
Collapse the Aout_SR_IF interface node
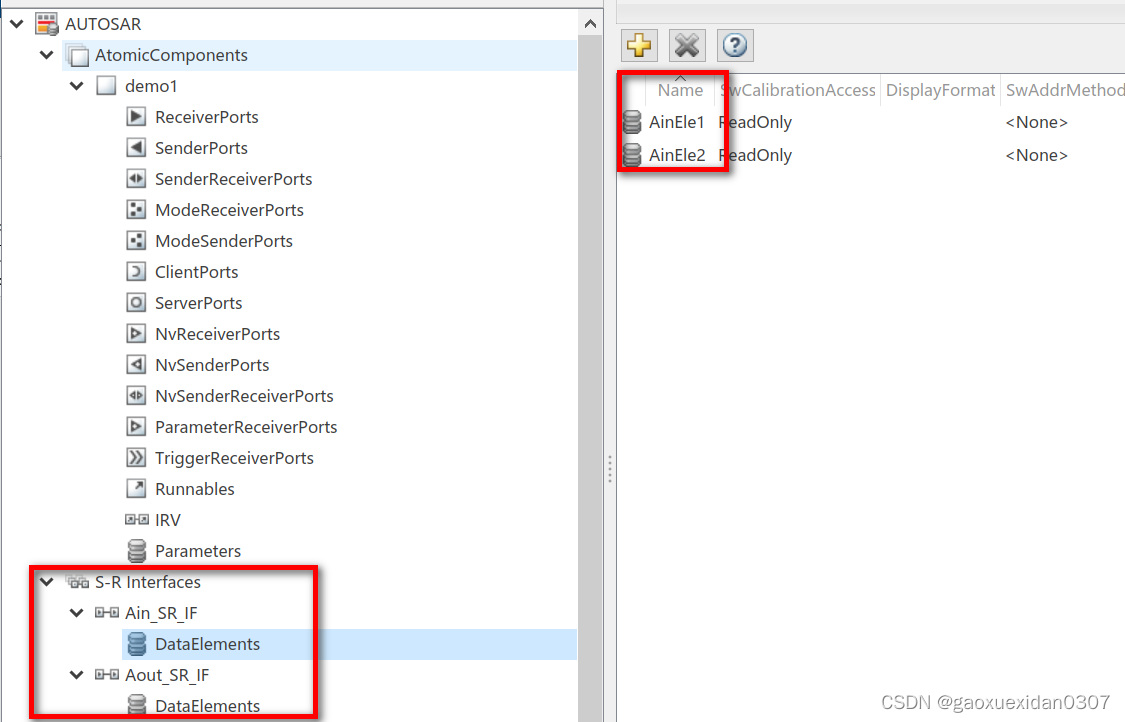tap(77, 675)
